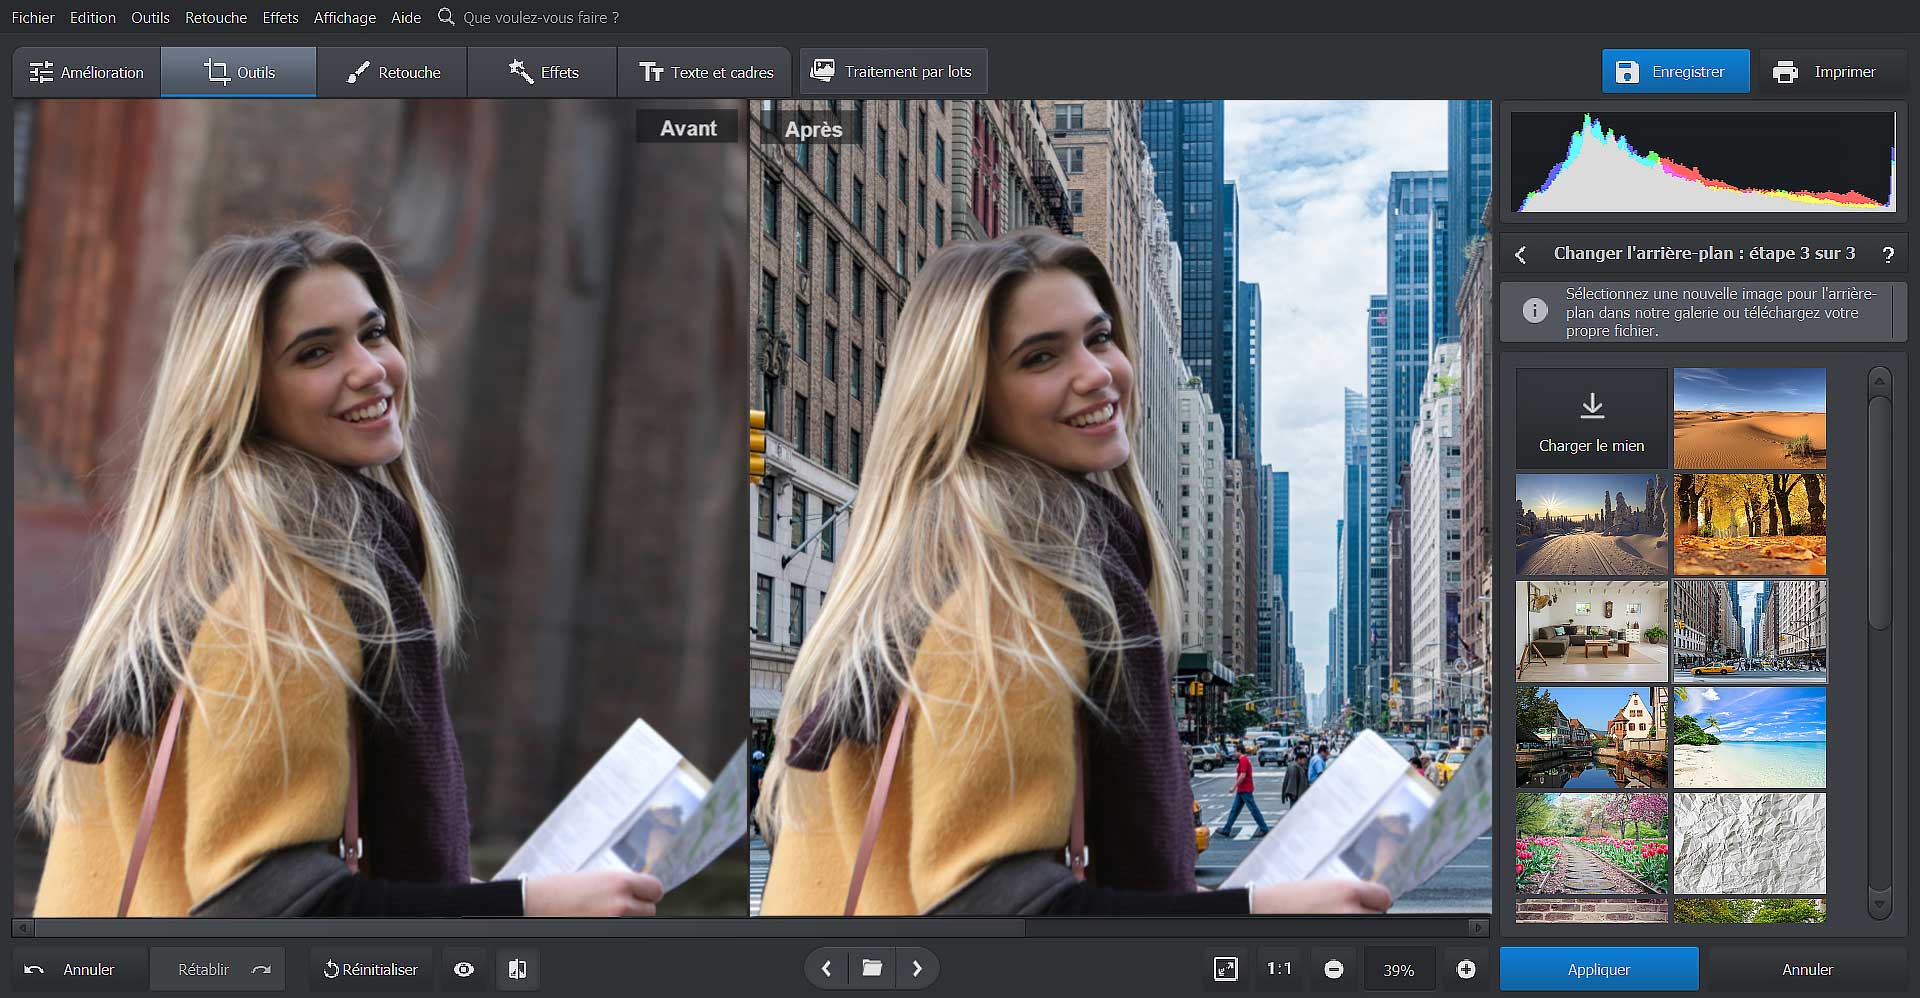
Task: Go to the previous photo arrow
Action: [827, 968]
